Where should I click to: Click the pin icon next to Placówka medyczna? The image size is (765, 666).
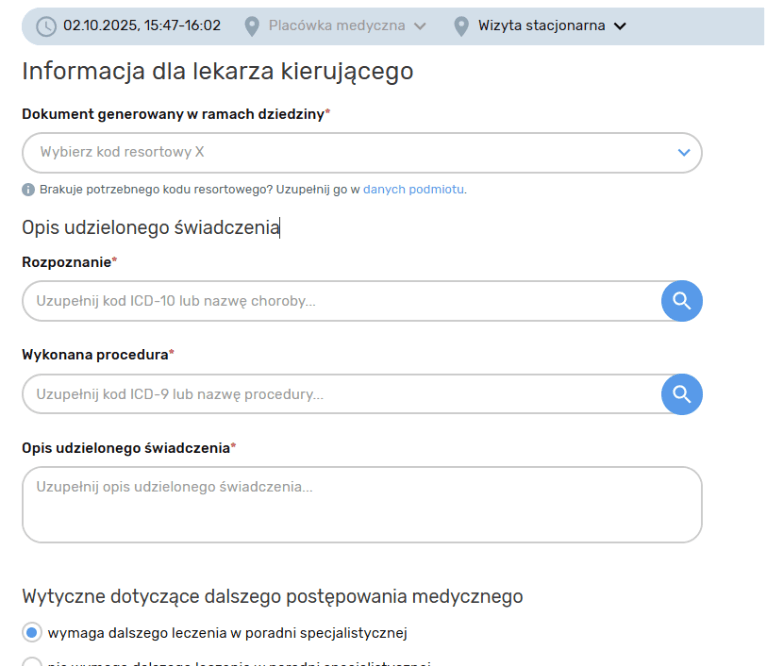(251, 26)
